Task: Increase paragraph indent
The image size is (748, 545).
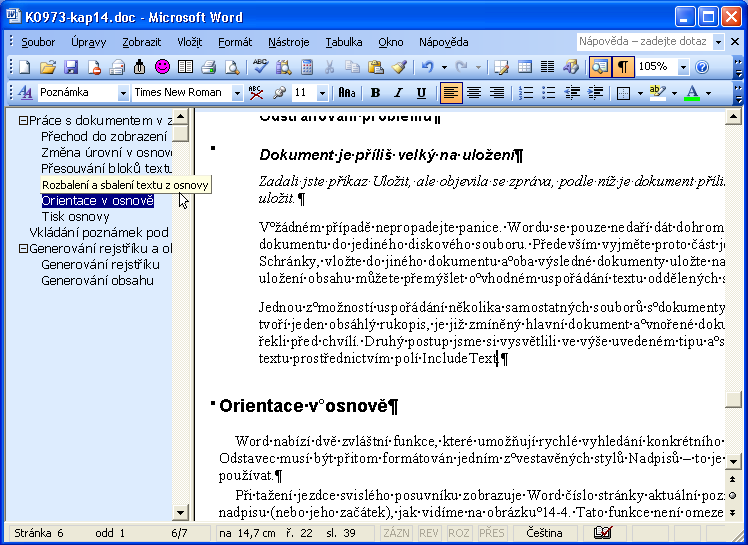Action: pos(595,93)
